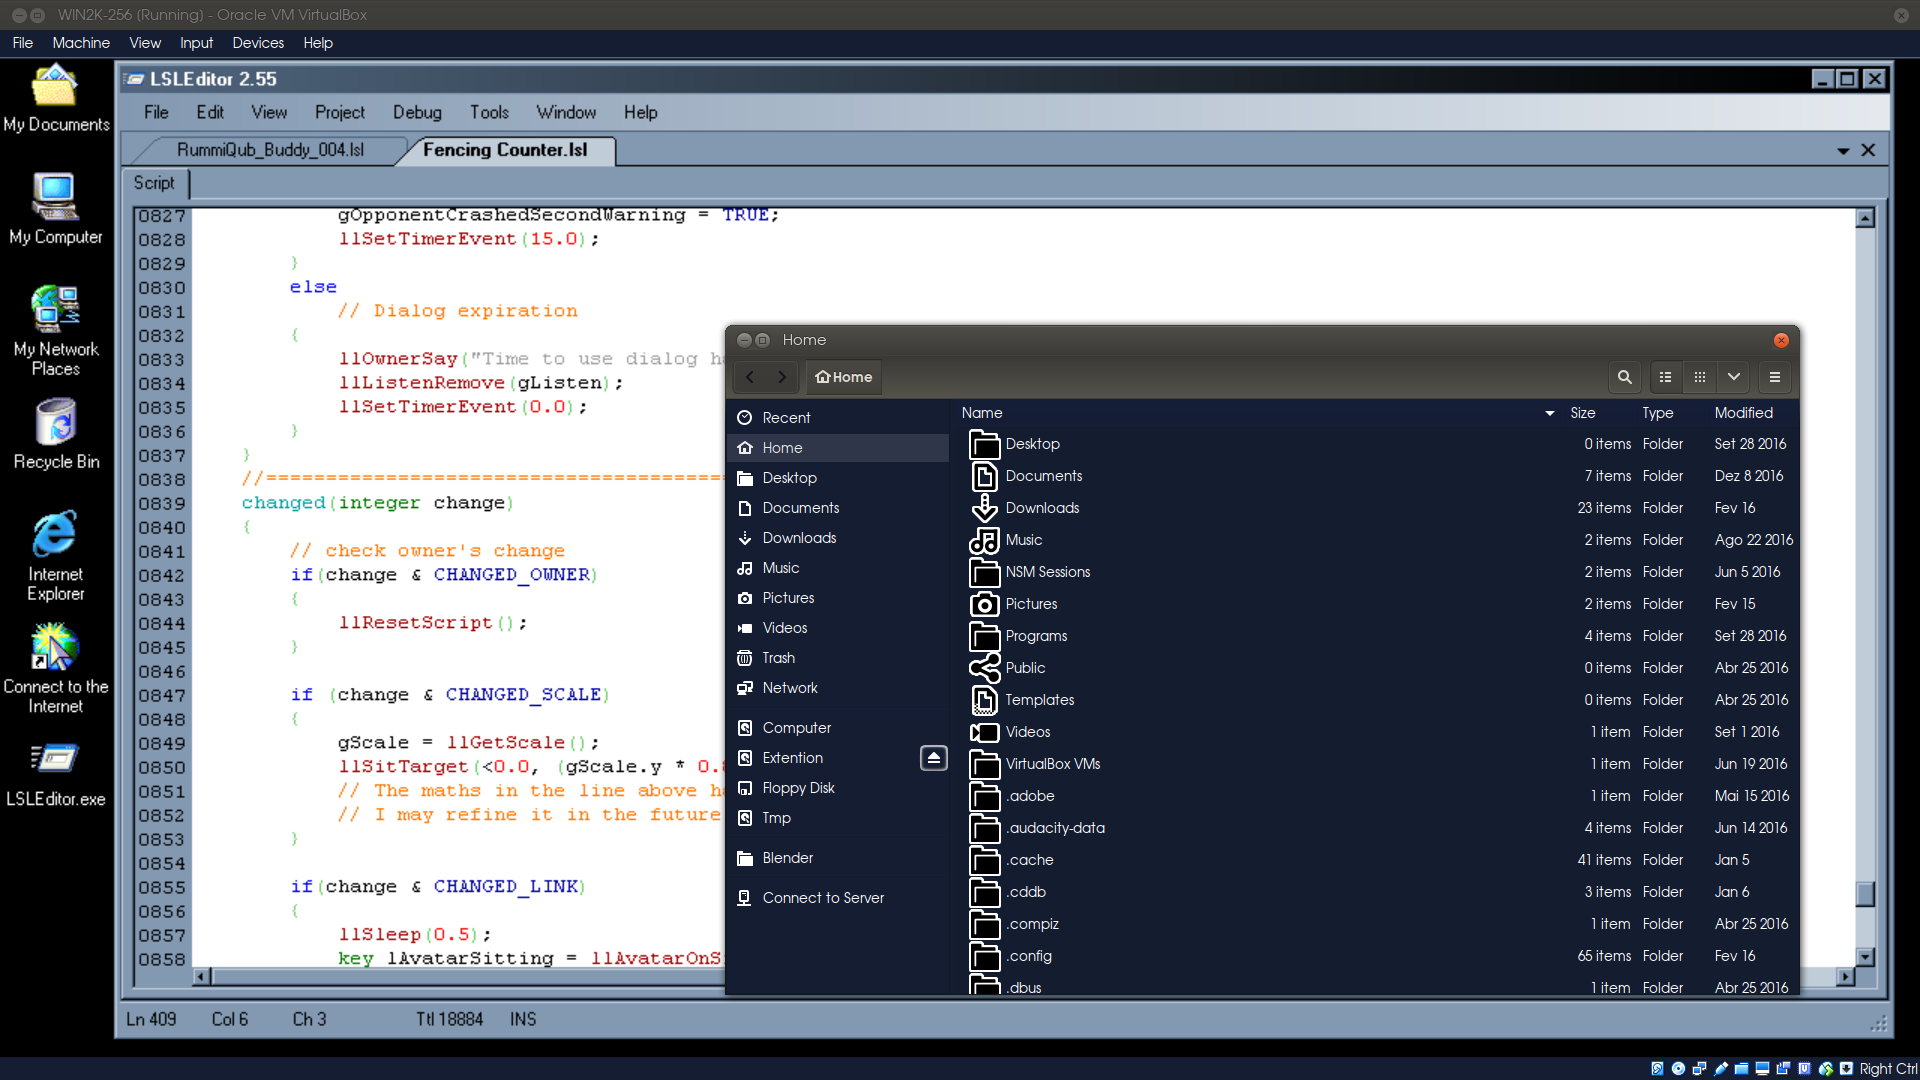Click the search icon in Home window
The height and width of the screenshot is (1080, 1920).
[x=1624, y=377]
